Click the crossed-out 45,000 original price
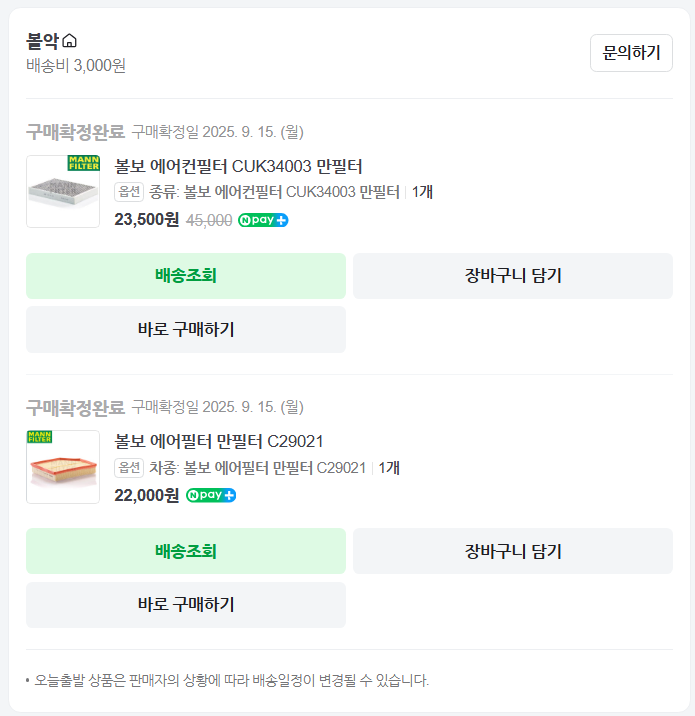This screenshot has width=695, height=716. [209, 220]
